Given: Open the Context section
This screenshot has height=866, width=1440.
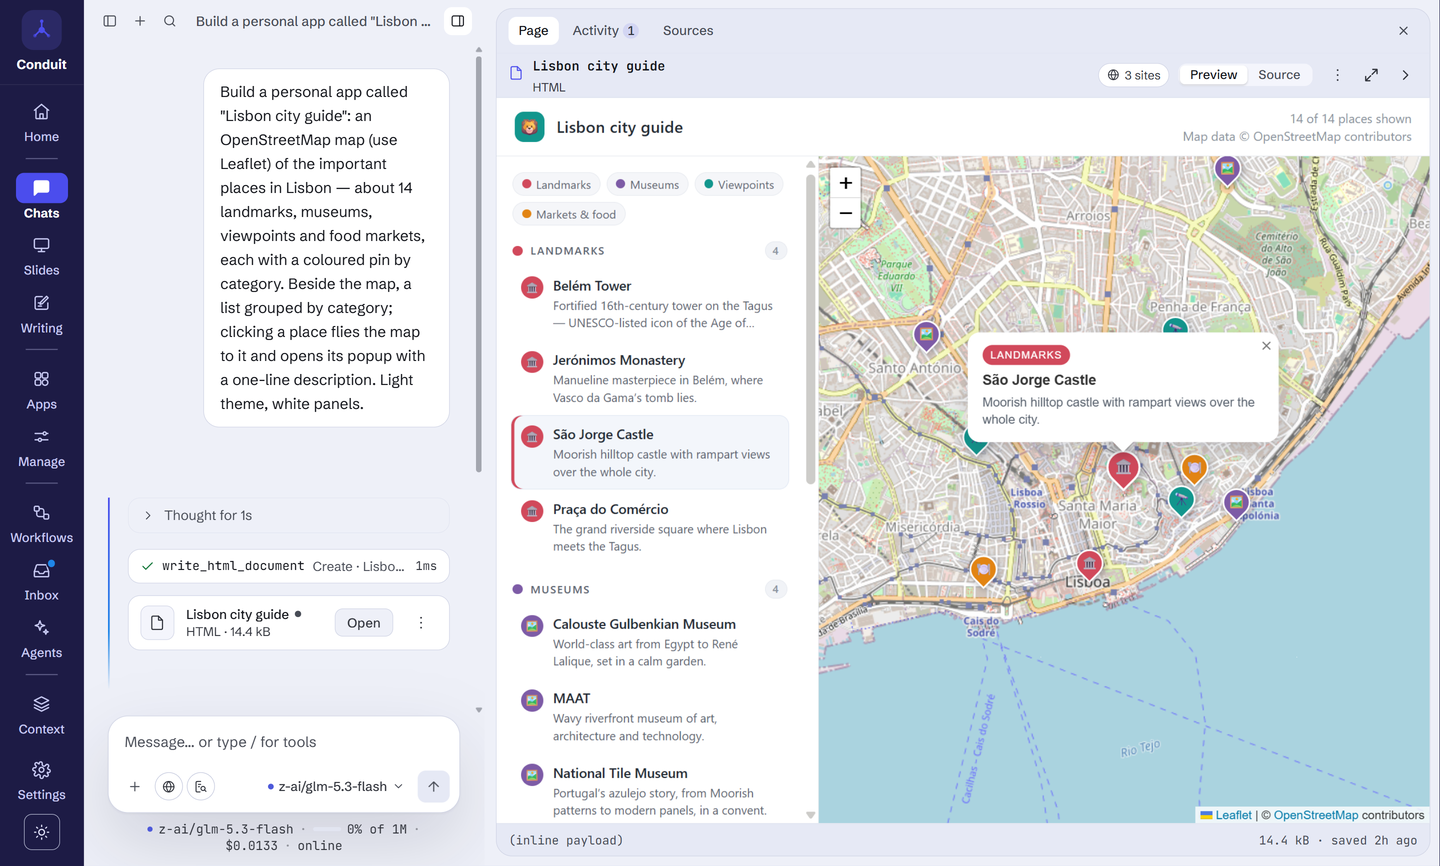Looking at the screenshot, I should coord(41,716).
